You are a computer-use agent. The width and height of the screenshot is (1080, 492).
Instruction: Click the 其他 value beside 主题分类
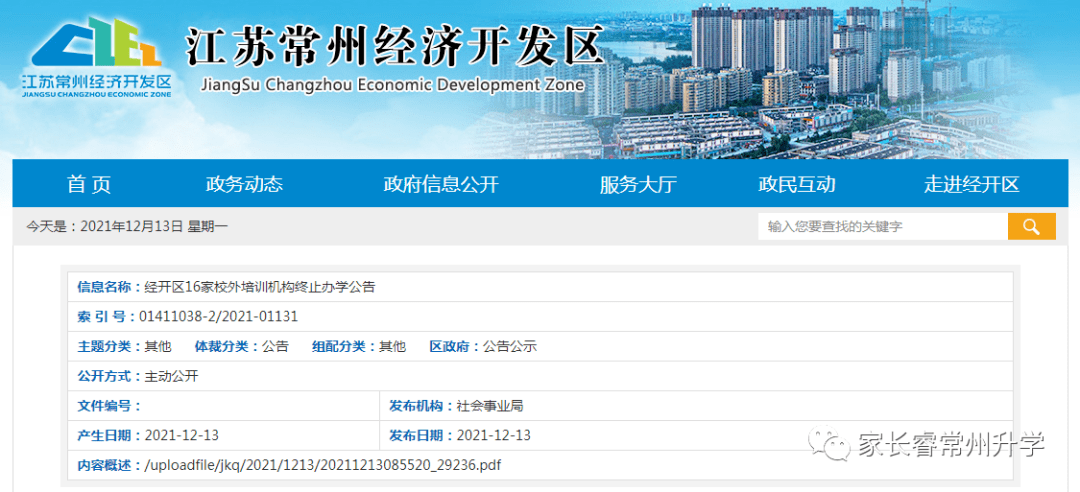click(x=158, y=347)
